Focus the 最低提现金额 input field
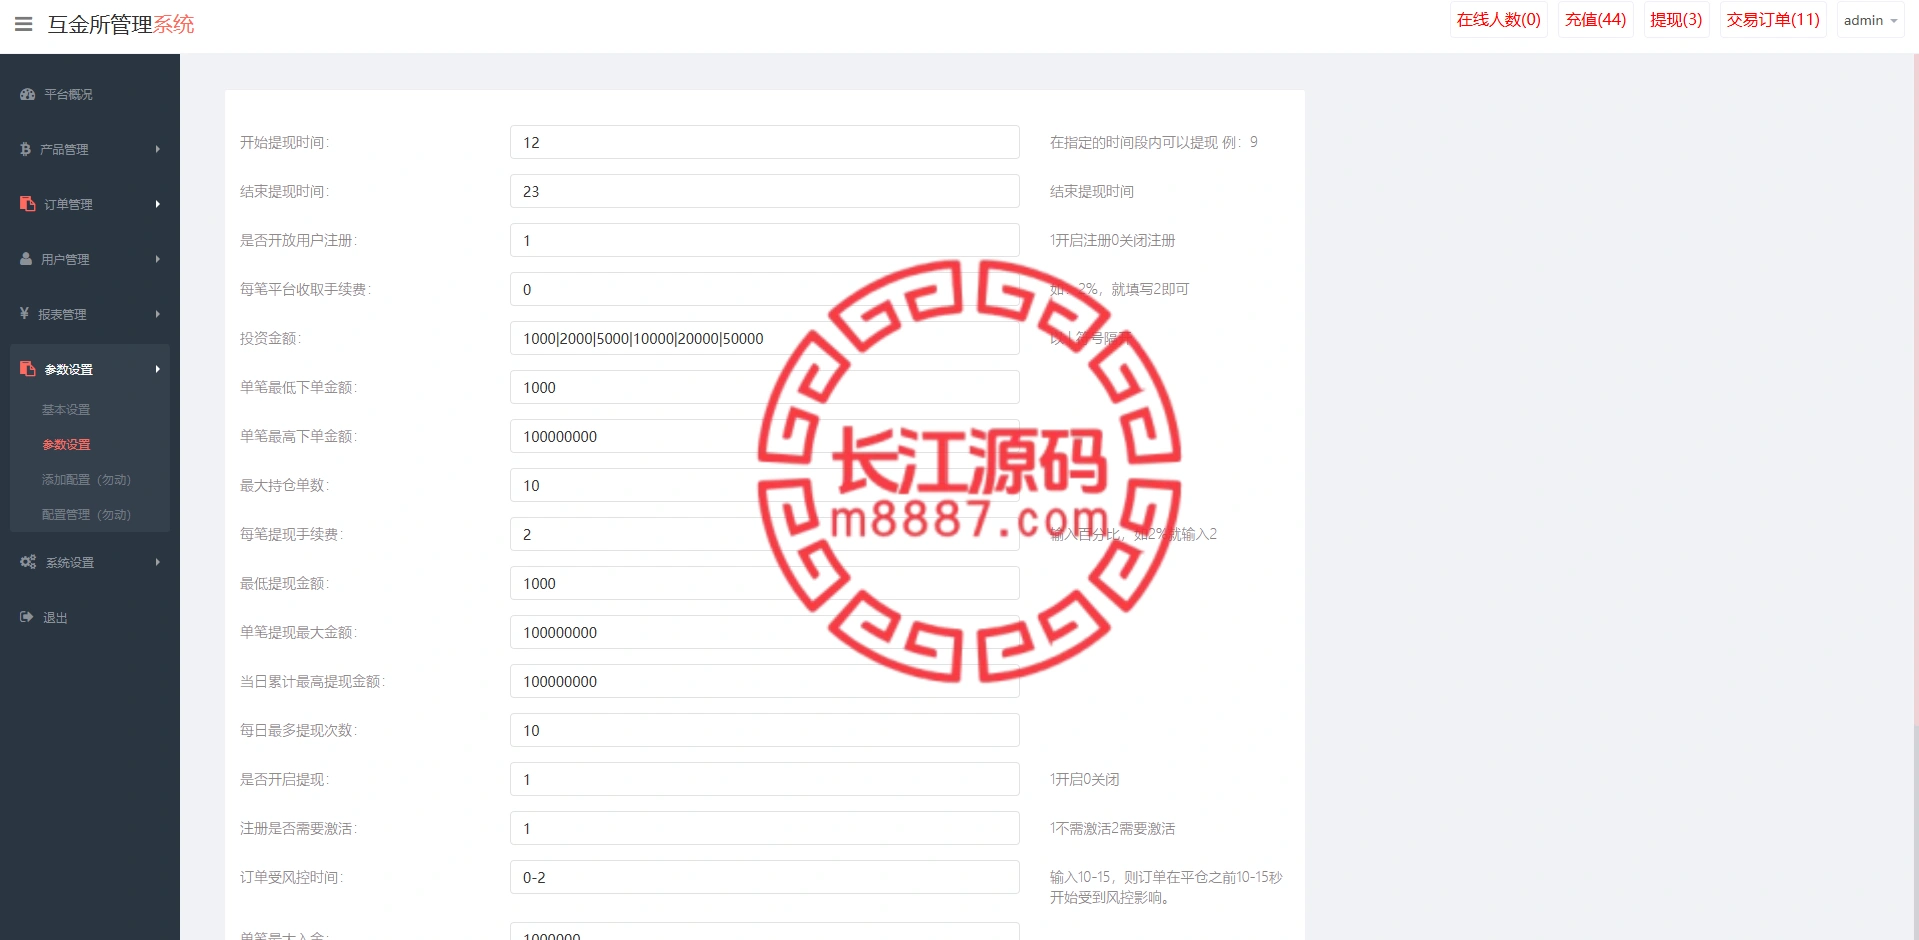Screen dimensions: 1919x940 (764, 583)
